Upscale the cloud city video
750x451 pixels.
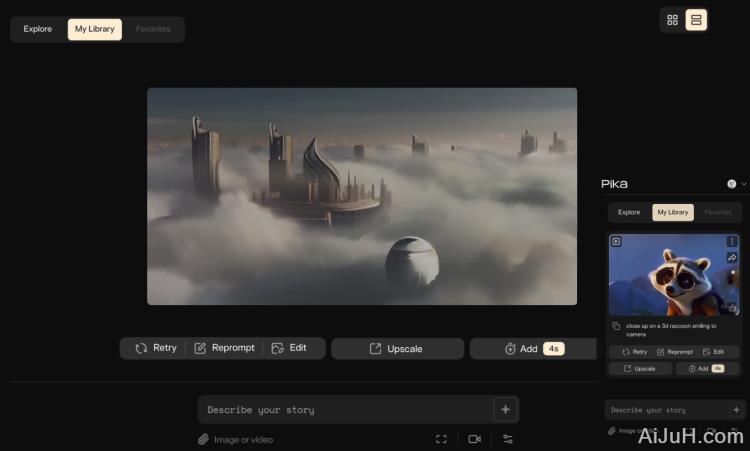point(397,349)
